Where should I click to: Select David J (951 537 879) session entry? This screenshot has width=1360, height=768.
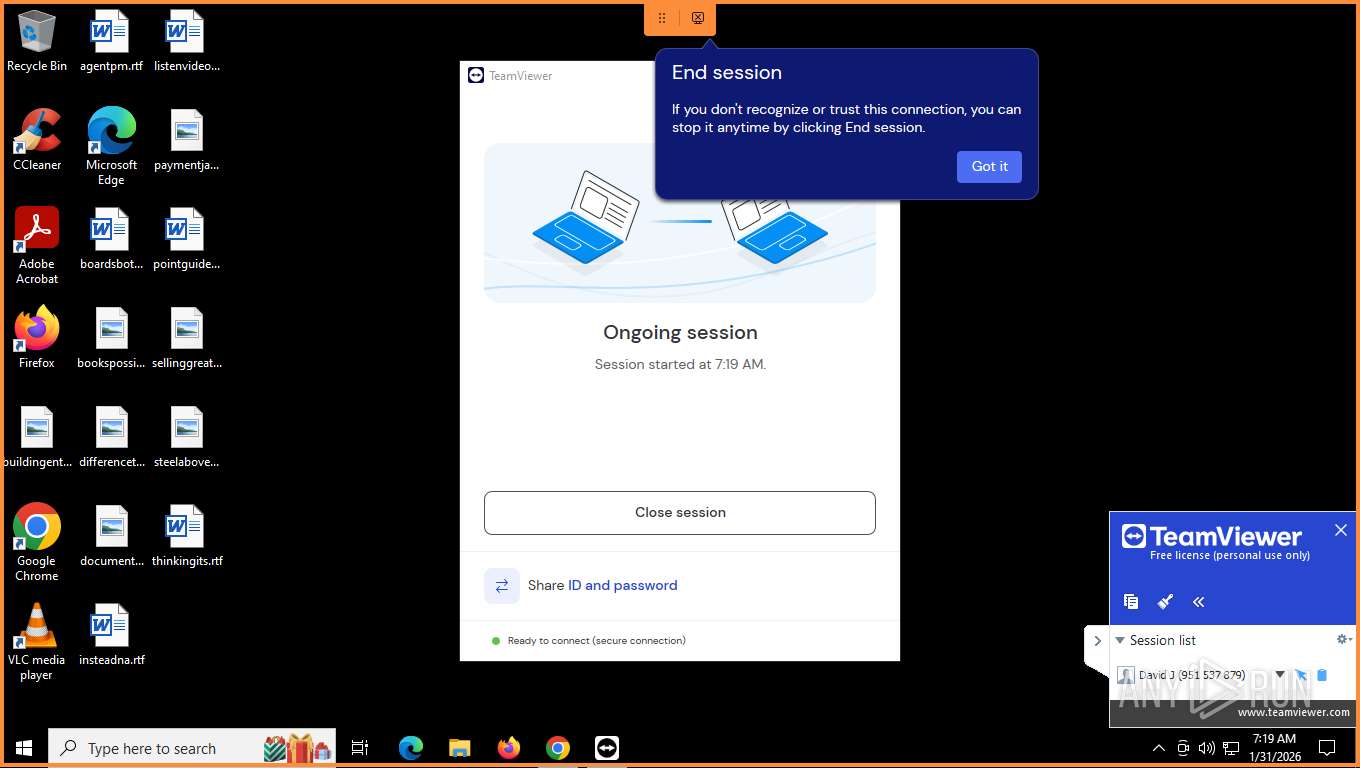point(1192,675)
